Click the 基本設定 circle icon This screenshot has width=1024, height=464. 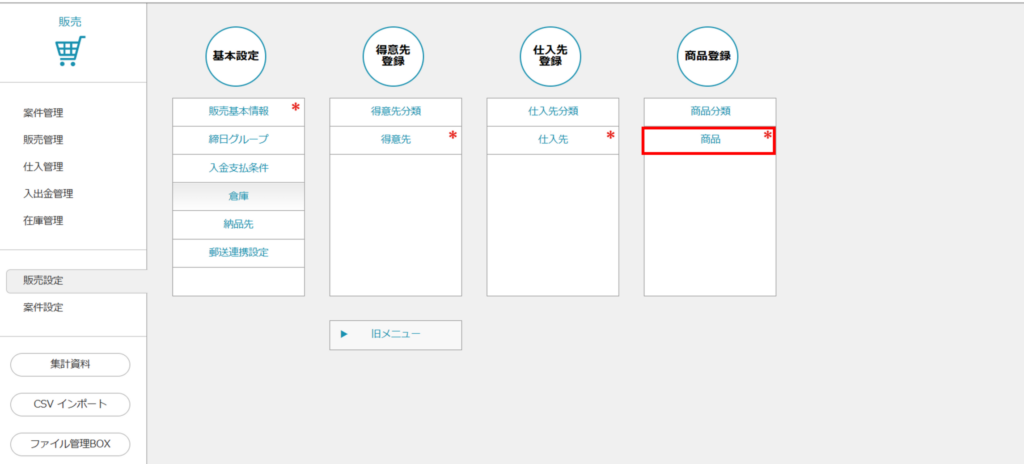point(237,55)
